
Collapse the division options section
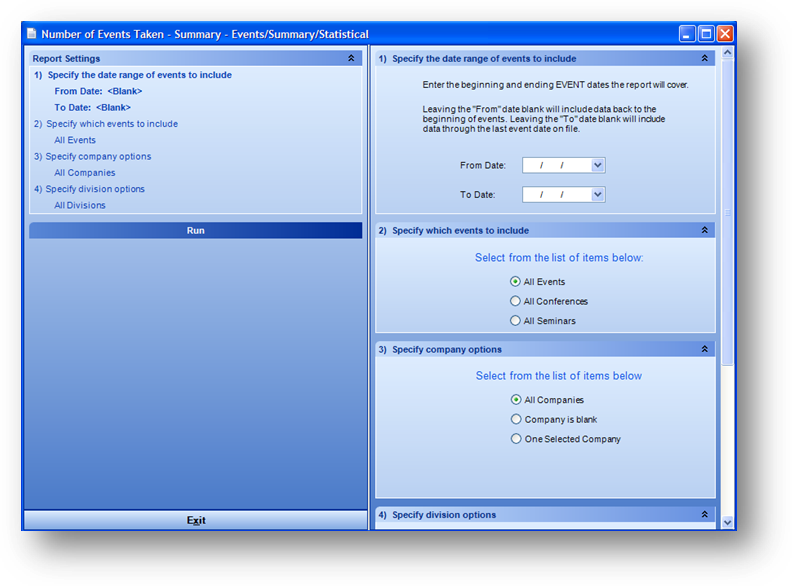(705, 515)
